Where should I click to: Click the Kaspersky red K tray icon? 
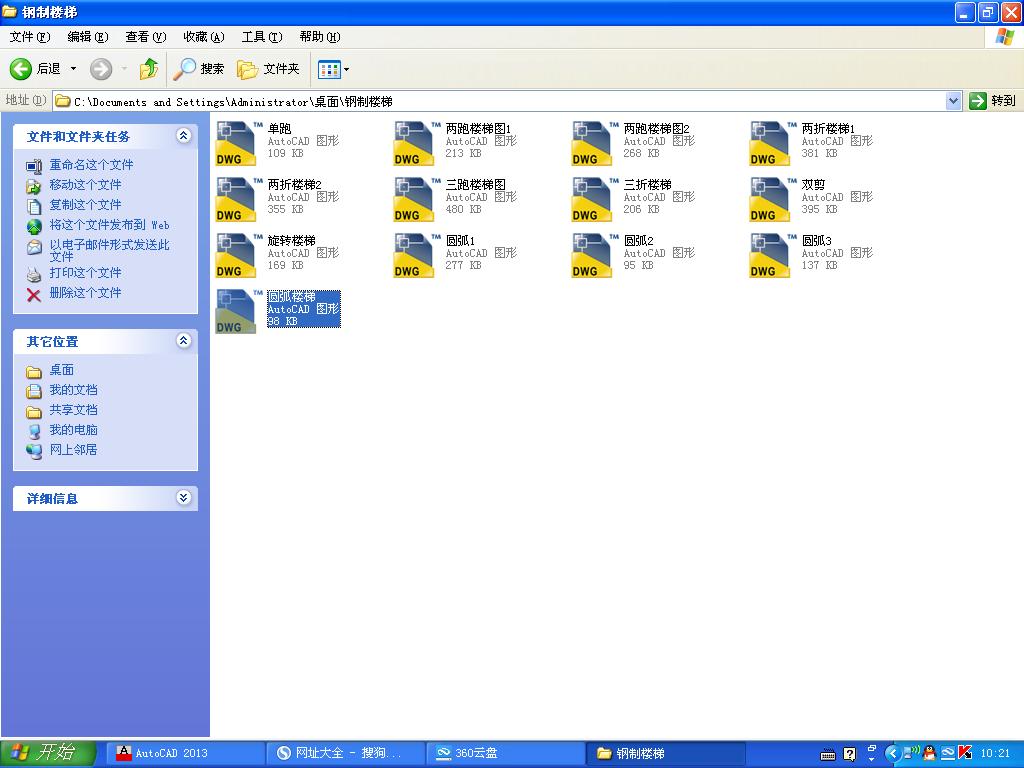(x=965, y=753)
